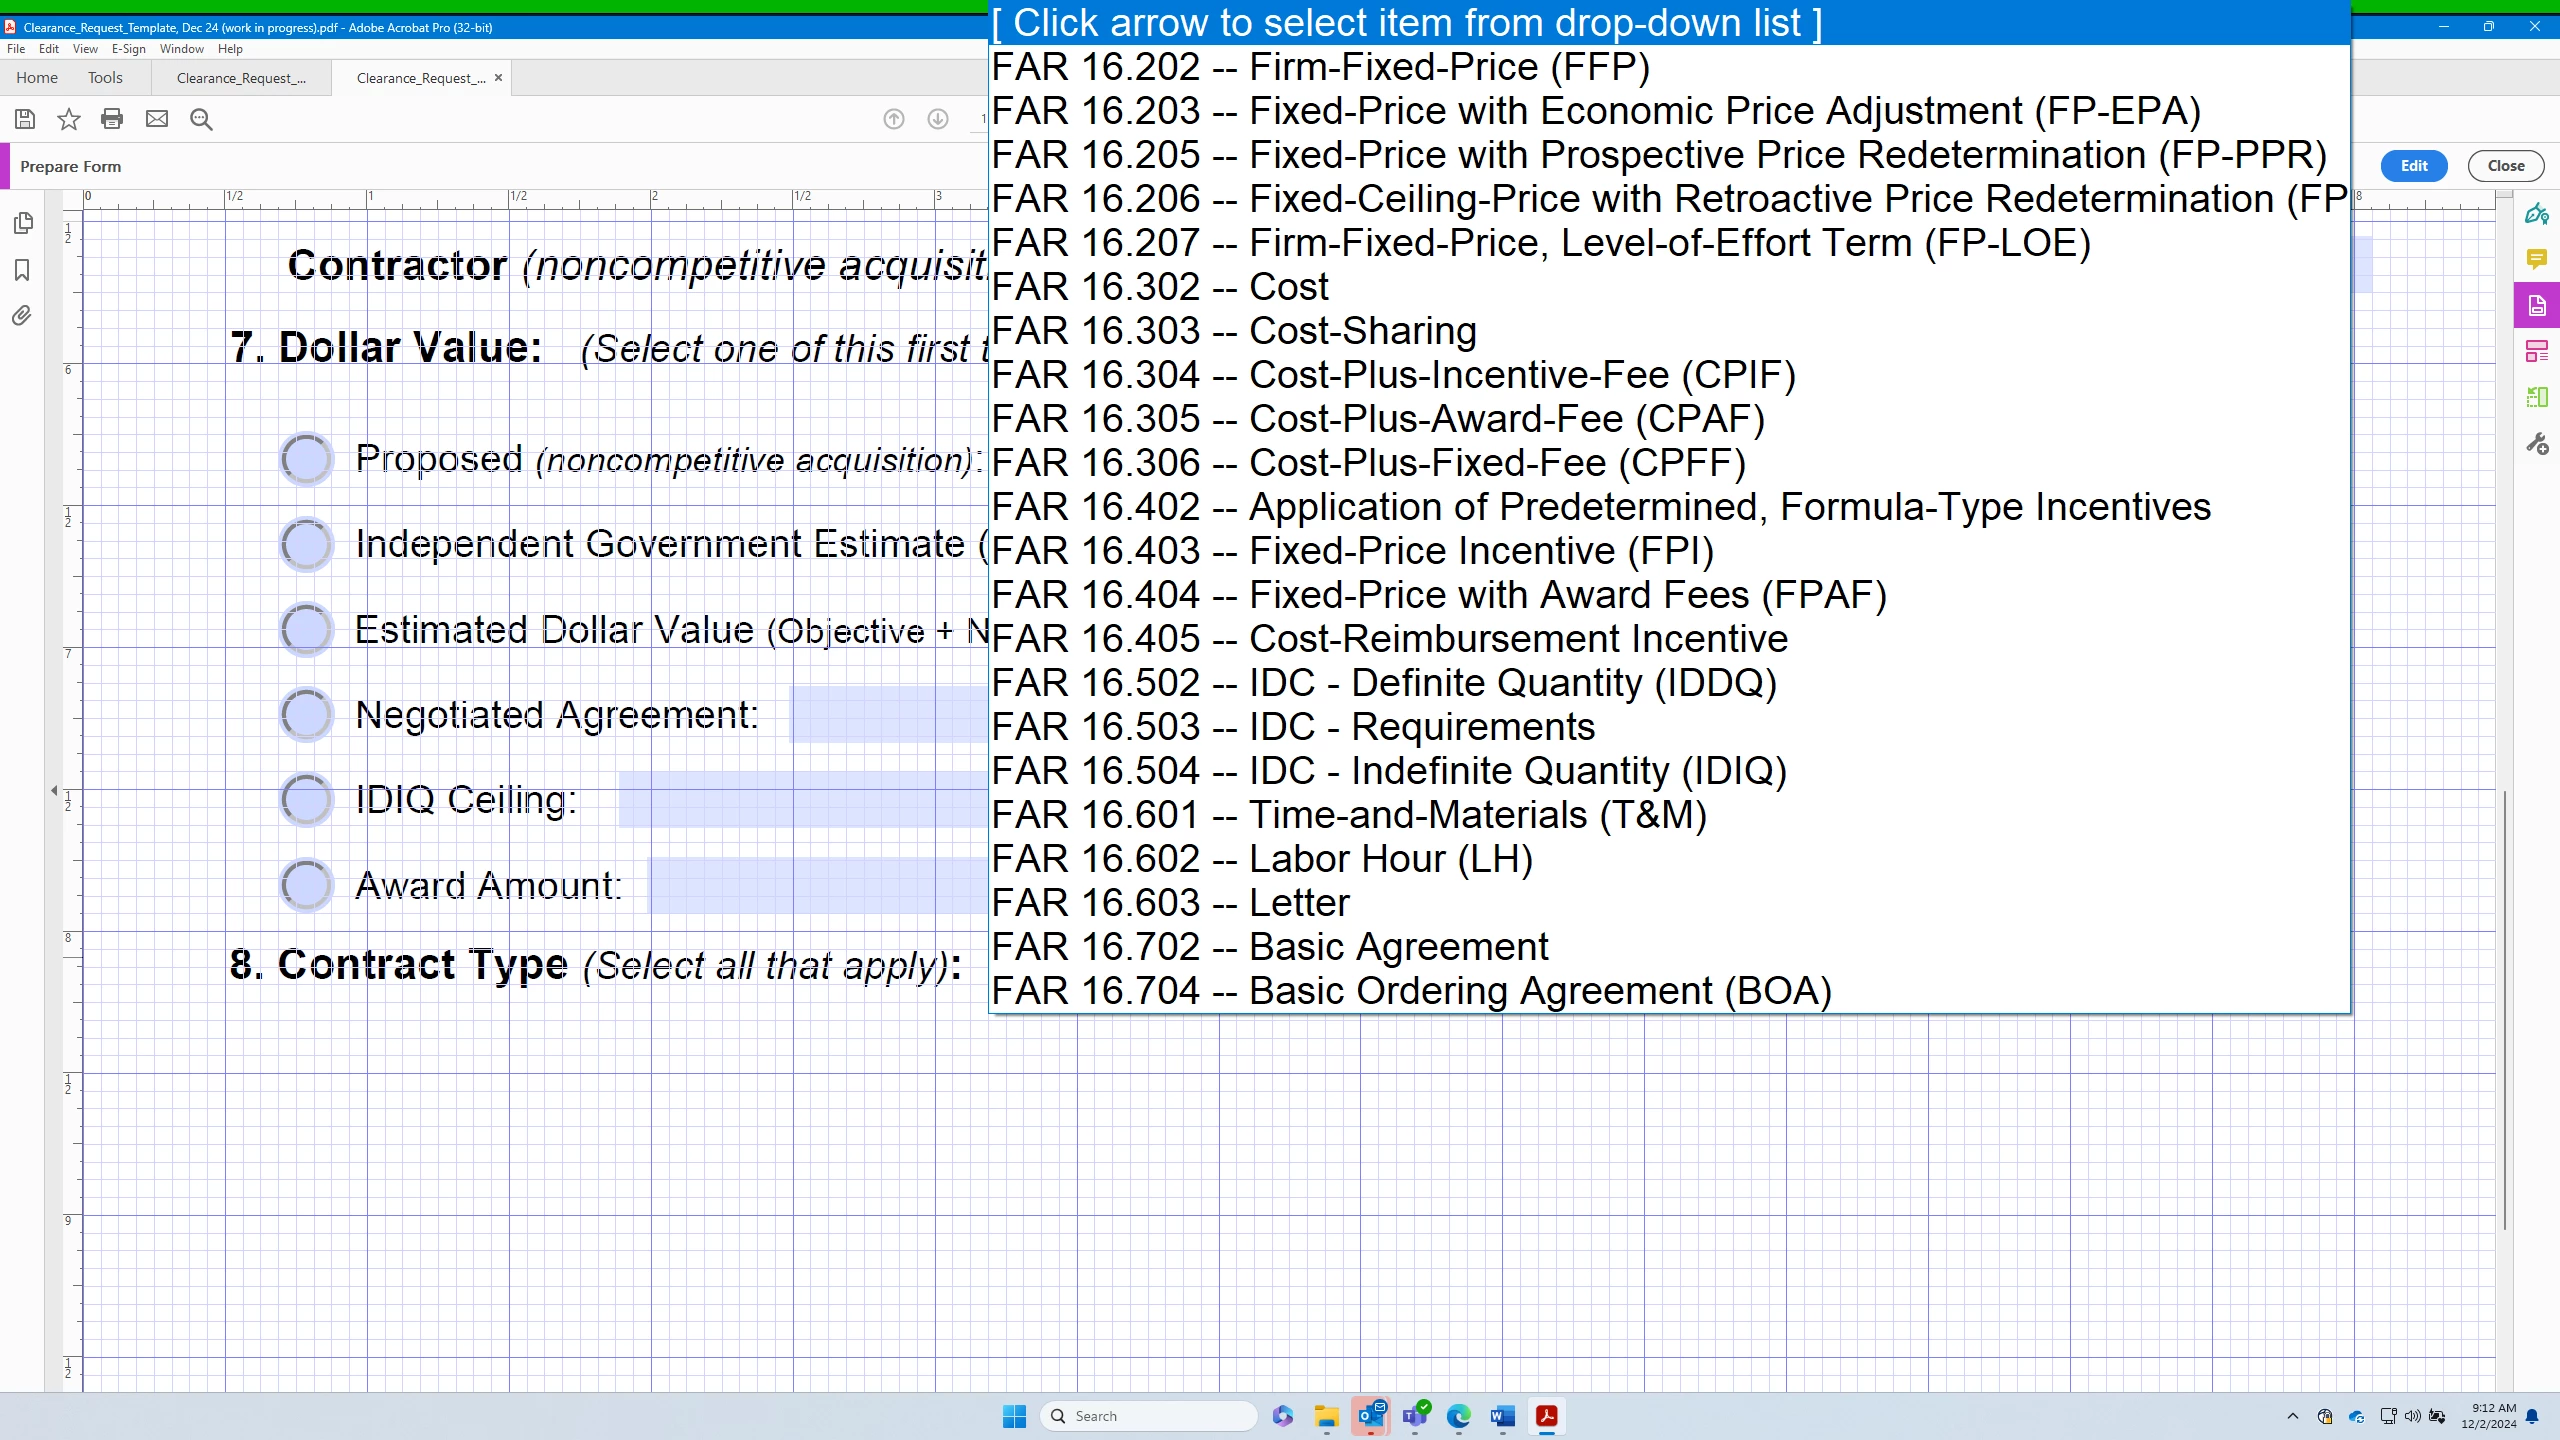Viewport: 2560px width, 1440px height.
Task: Choose FAR 16.504 IDC Indefinite Quantity option
Action: [x=1388, y=771]
